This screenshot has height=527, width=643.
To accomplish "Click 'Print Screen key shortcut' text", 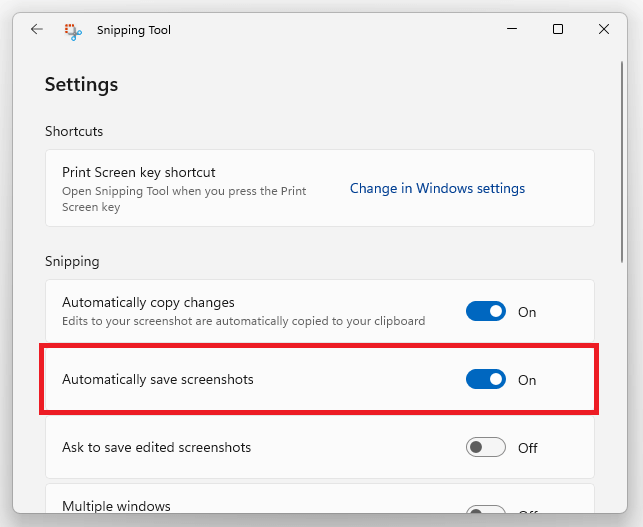I will (x=139, y=172).
